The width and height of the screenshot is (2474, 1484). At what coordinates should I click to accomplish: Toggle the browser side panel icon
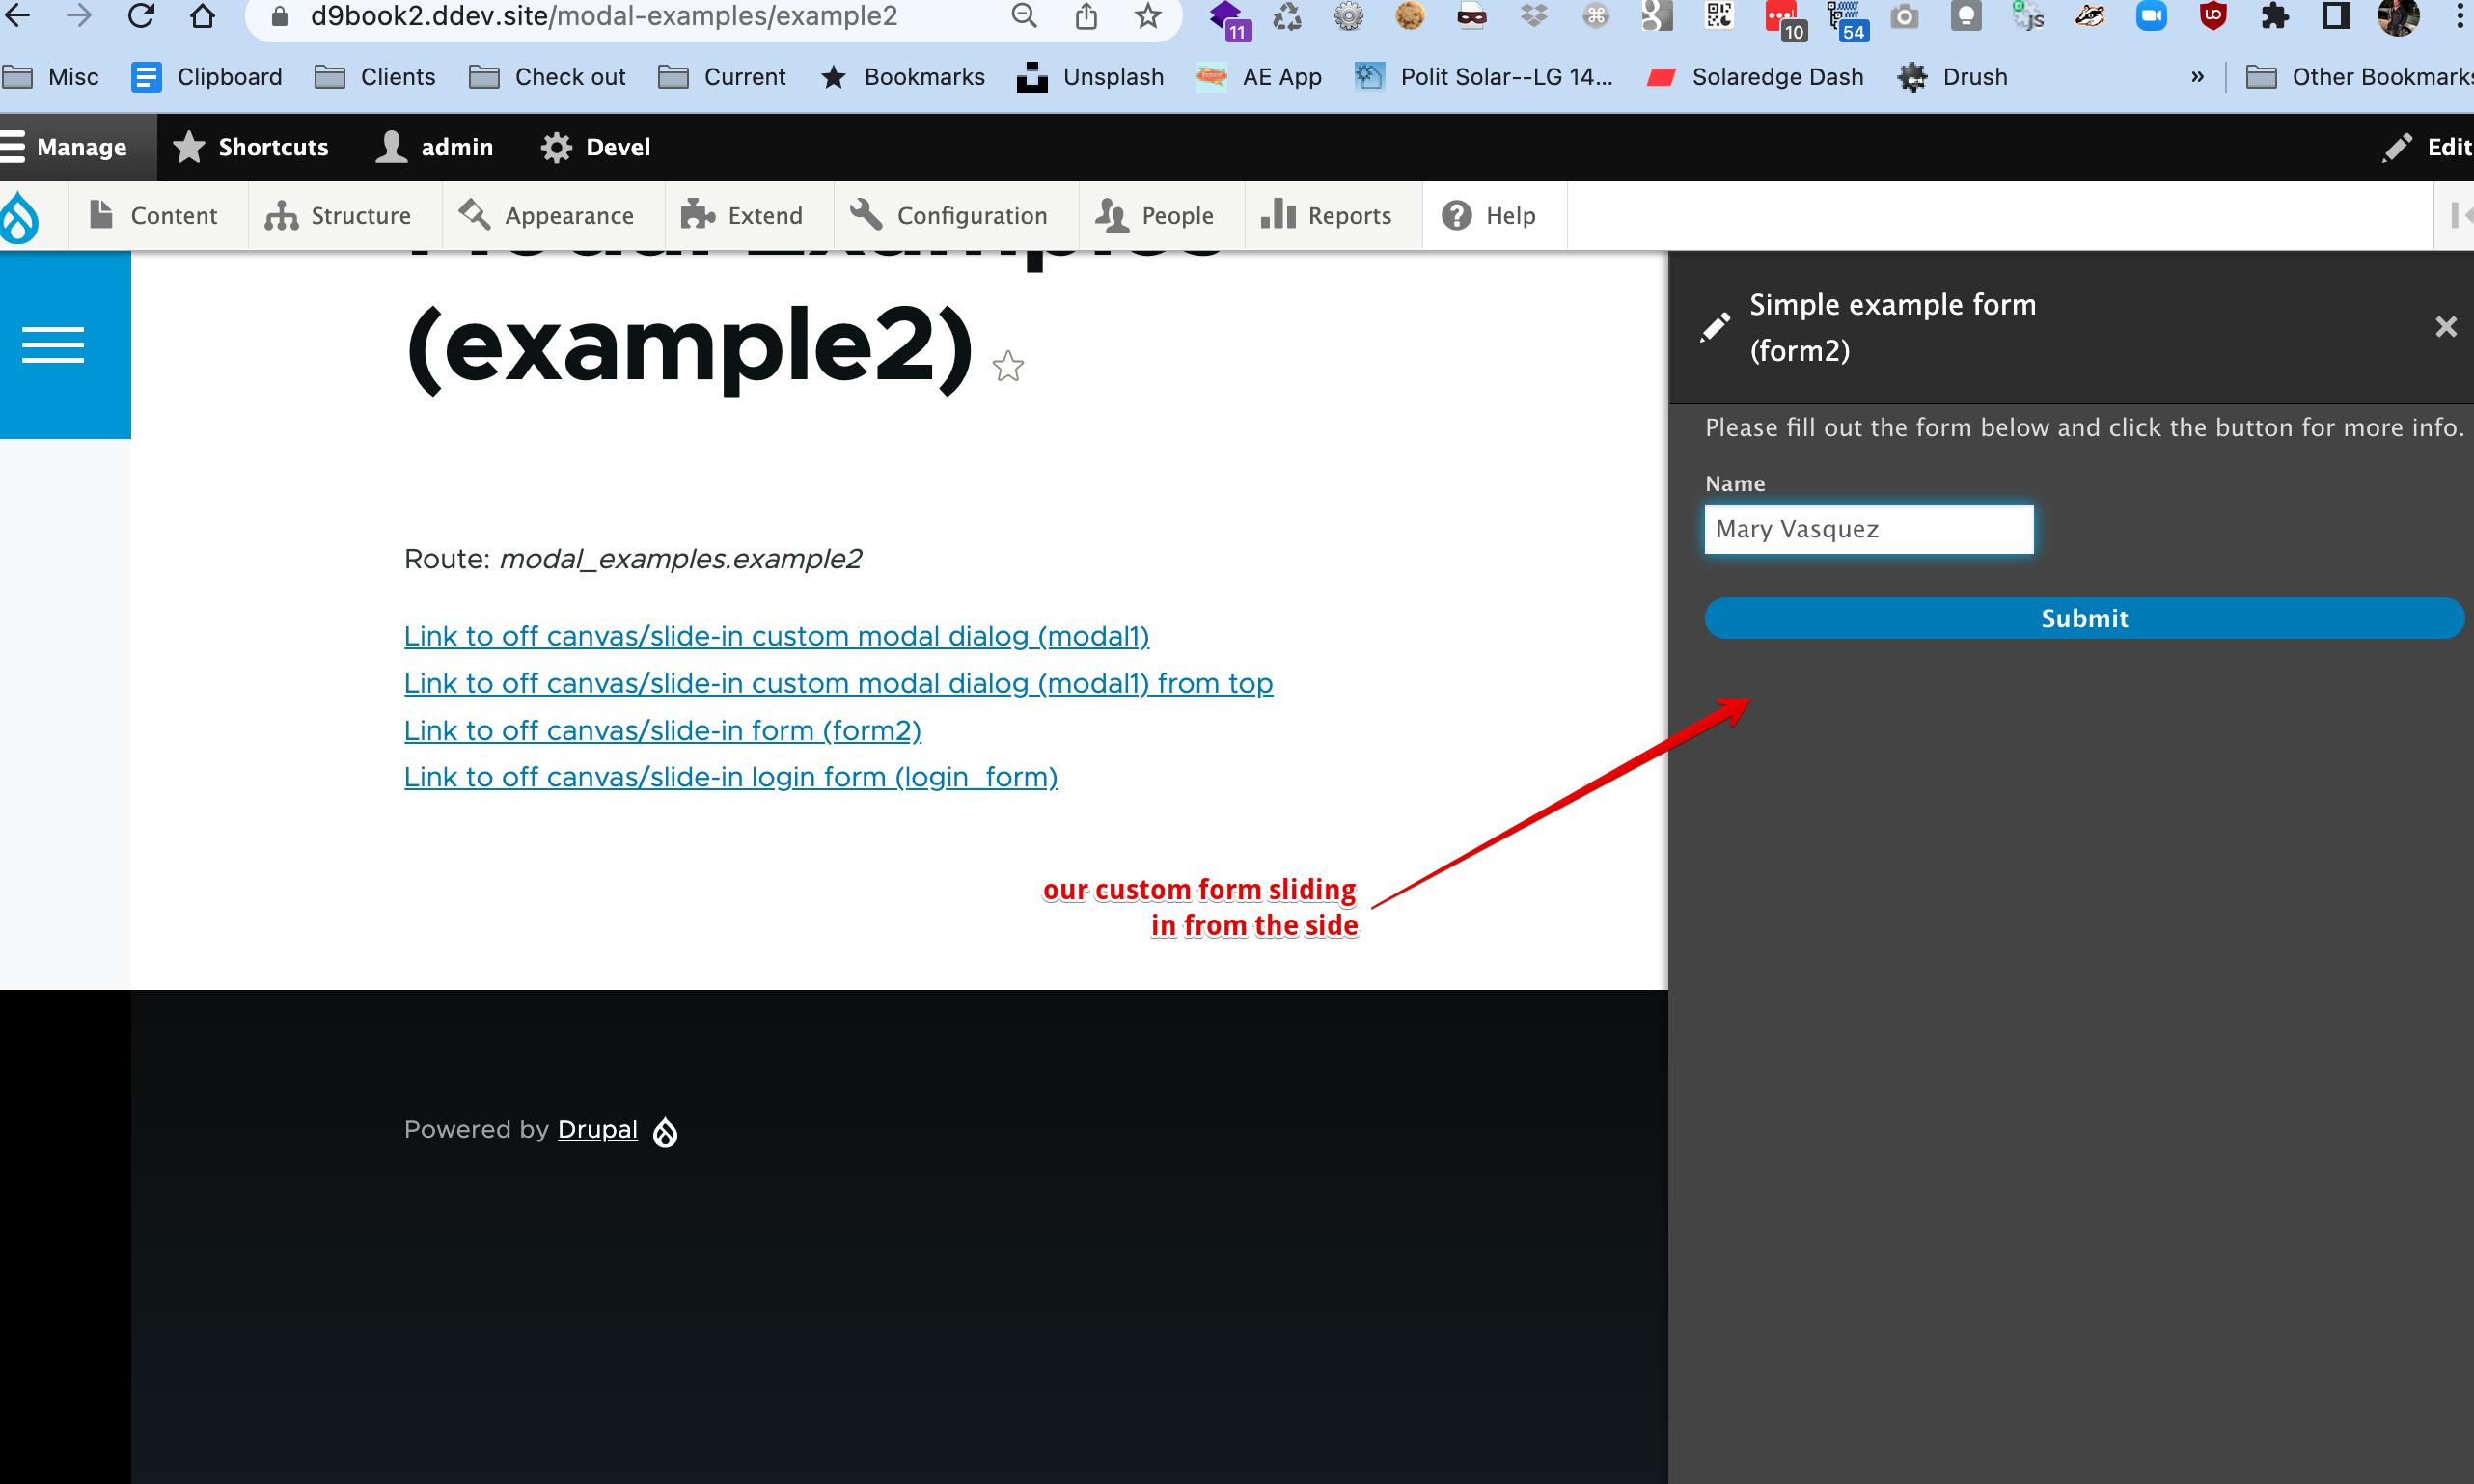(2336, 15)
